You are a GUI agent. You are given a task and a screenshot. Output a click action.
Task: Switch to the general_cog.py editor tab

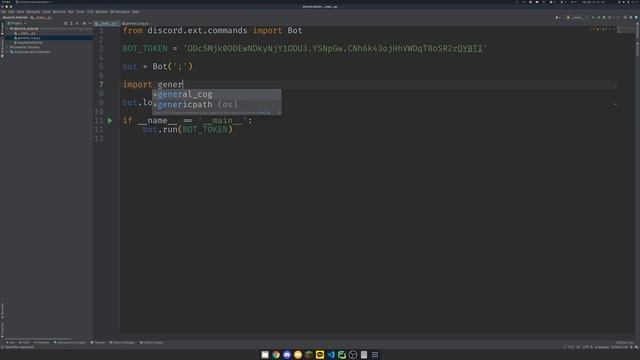point(136,24)
